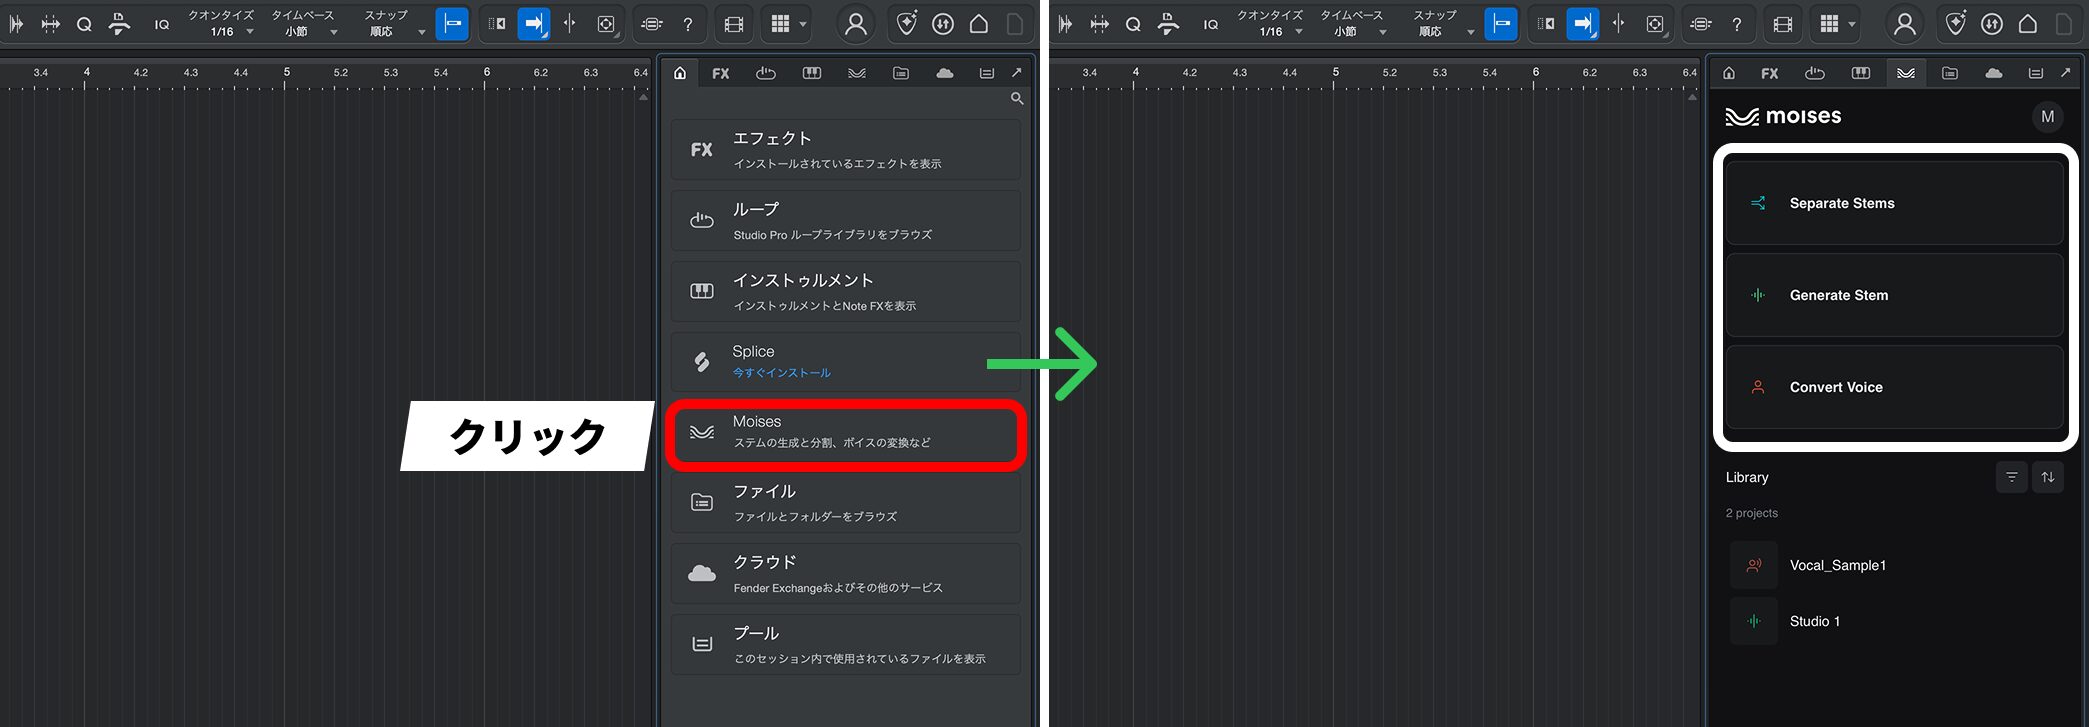Select Home tab in left browser panel
2089x727 pixels.
click(x=680, y=73)
